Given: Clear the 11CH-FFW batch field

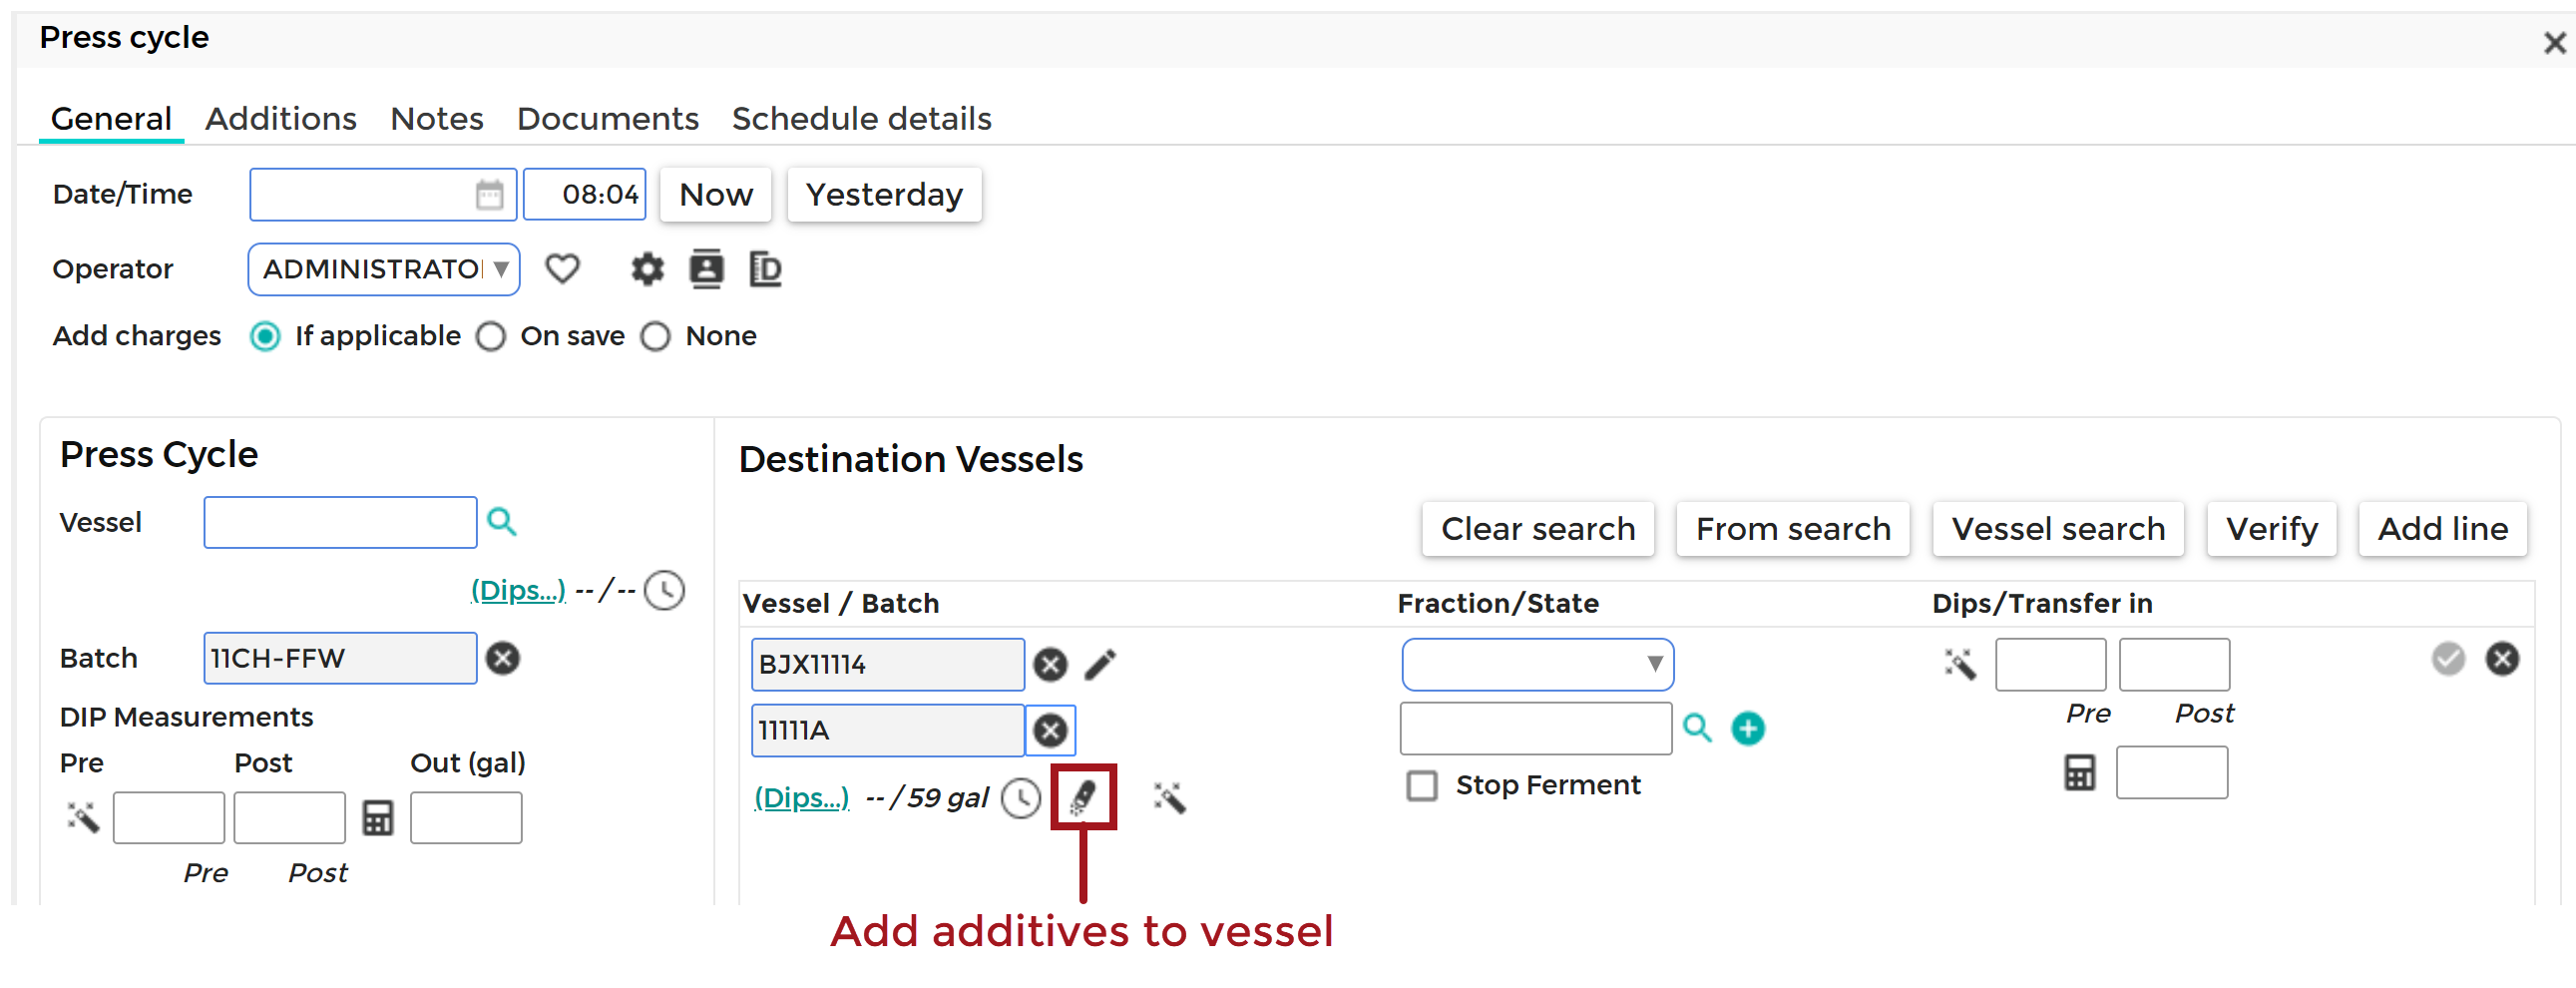Looking at the screenshot, I should [x=503, y=658].
